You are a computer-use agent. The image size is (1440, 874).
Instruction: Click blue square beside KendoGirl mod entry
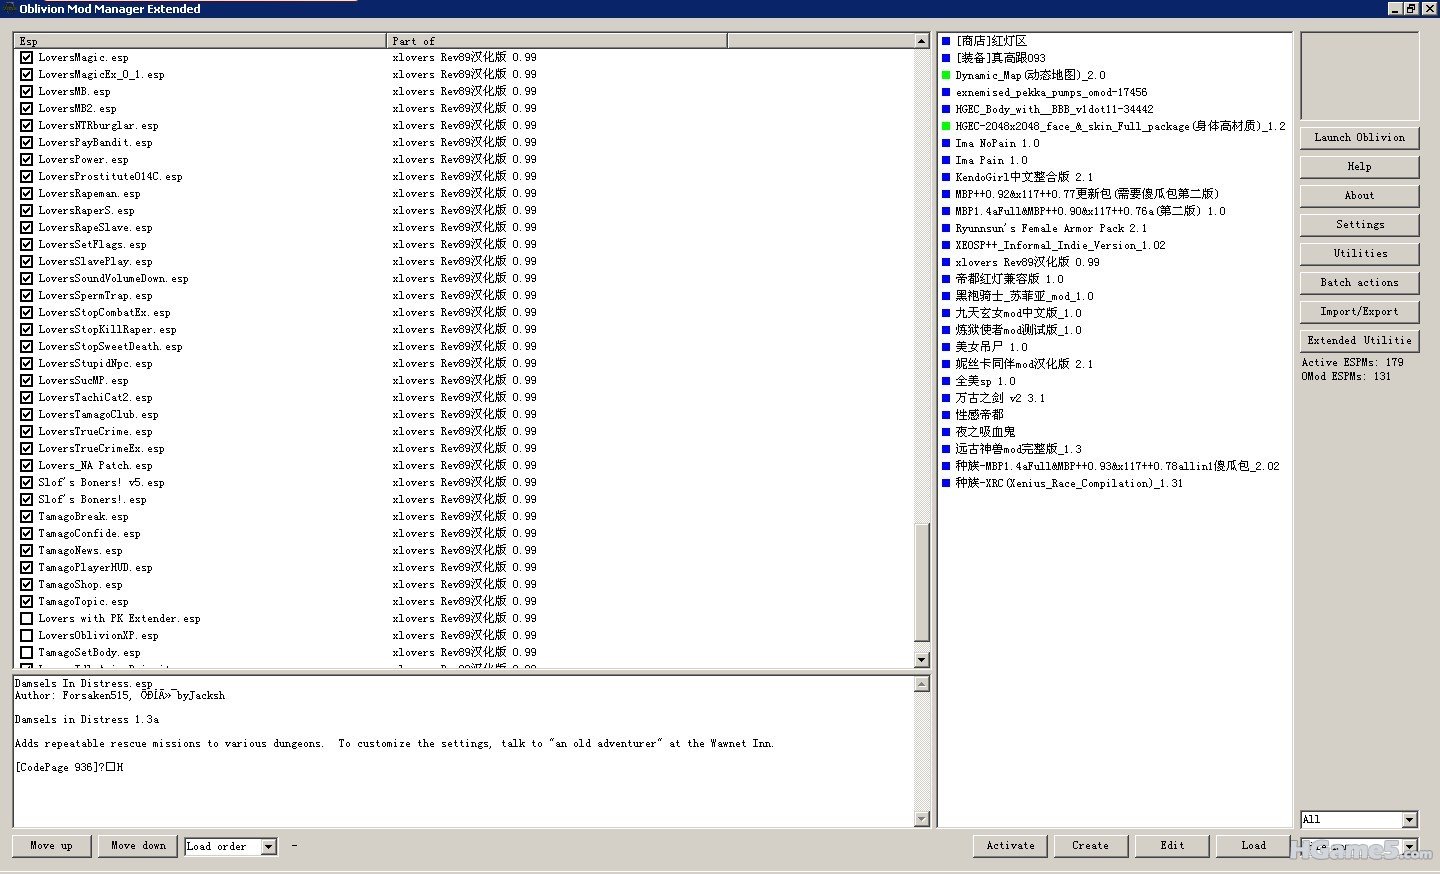click(946, 177)
